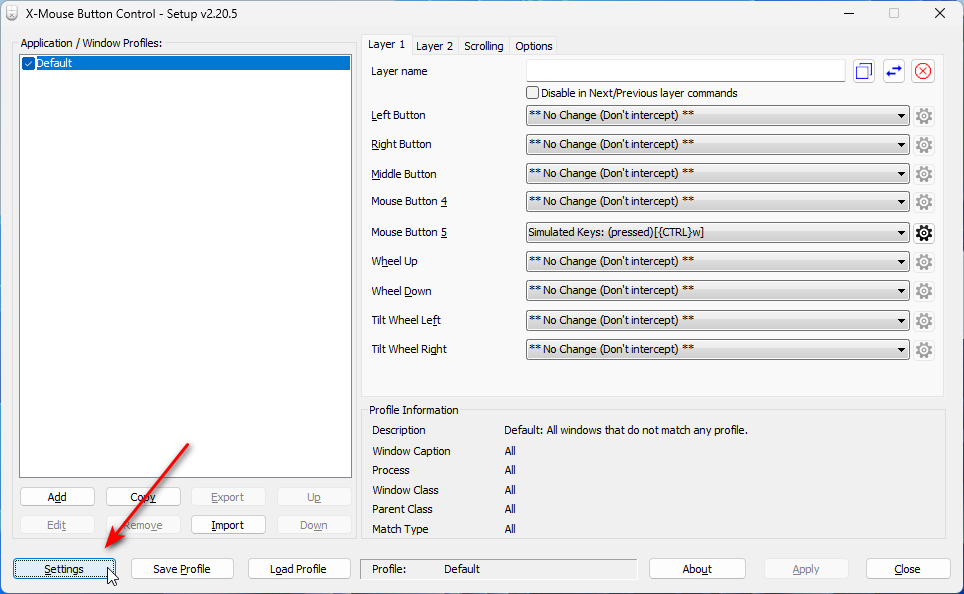This screenshot has height=594, width=964.
Task: Click the copy layer icon beside Layer name
Action: click(x=864, y=71)
